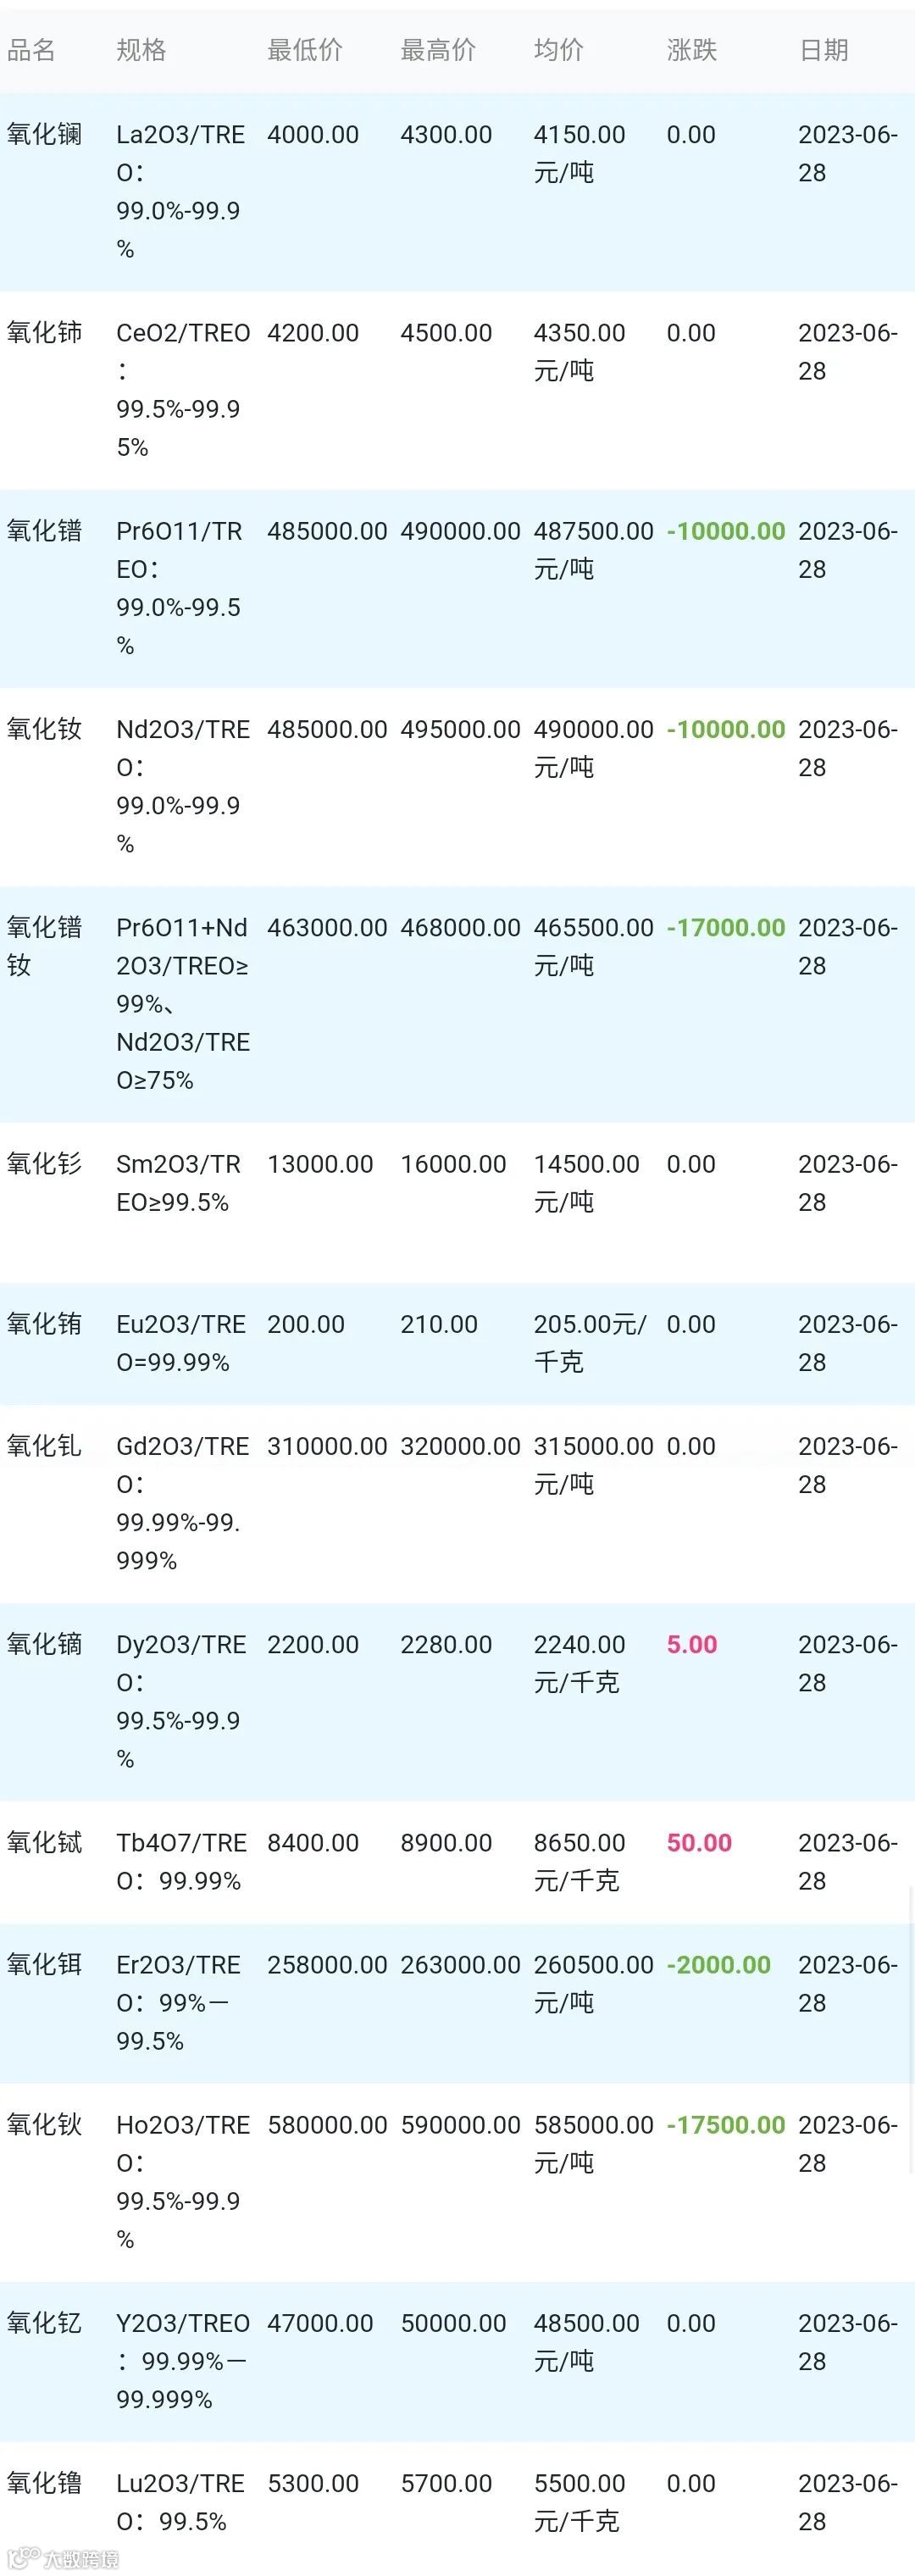Click the 日期 column header
Image resolution: width=915 pixels, height=2576 pixels.
(823, 50)
